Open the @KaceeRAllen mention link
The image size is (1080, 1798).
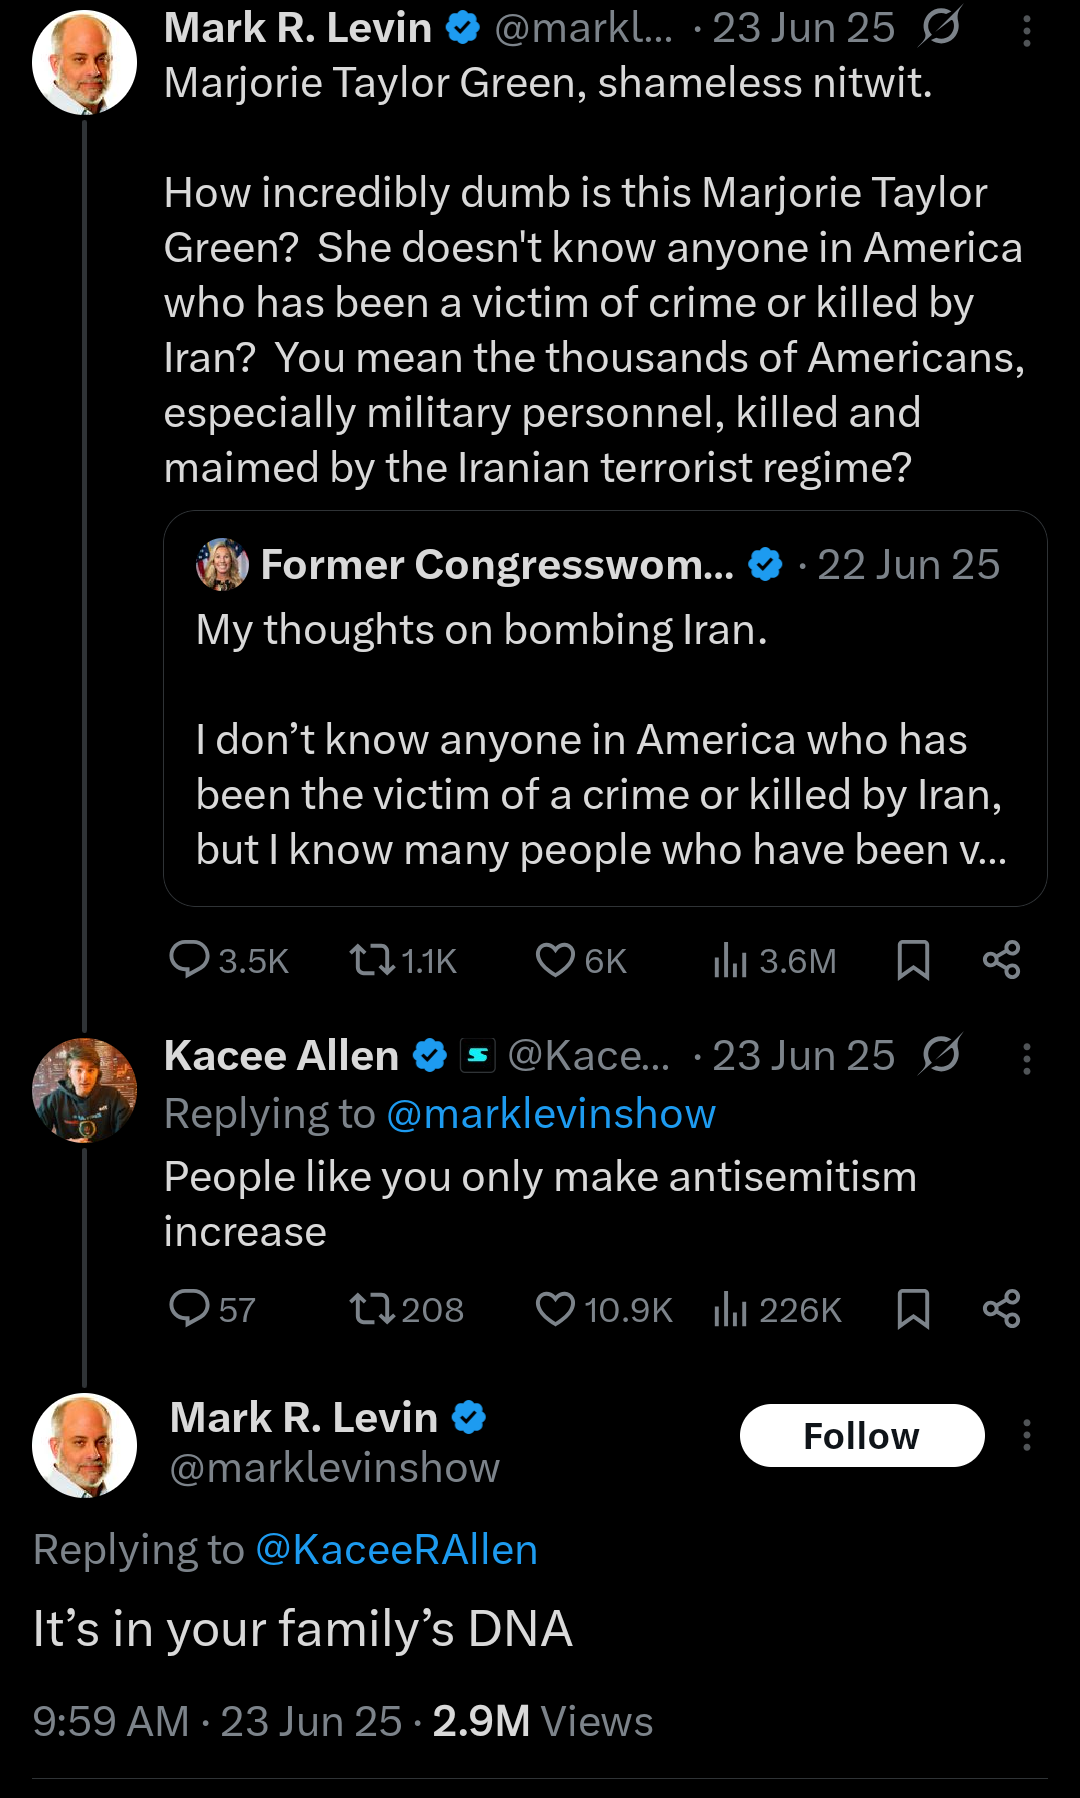point(396,1549)
